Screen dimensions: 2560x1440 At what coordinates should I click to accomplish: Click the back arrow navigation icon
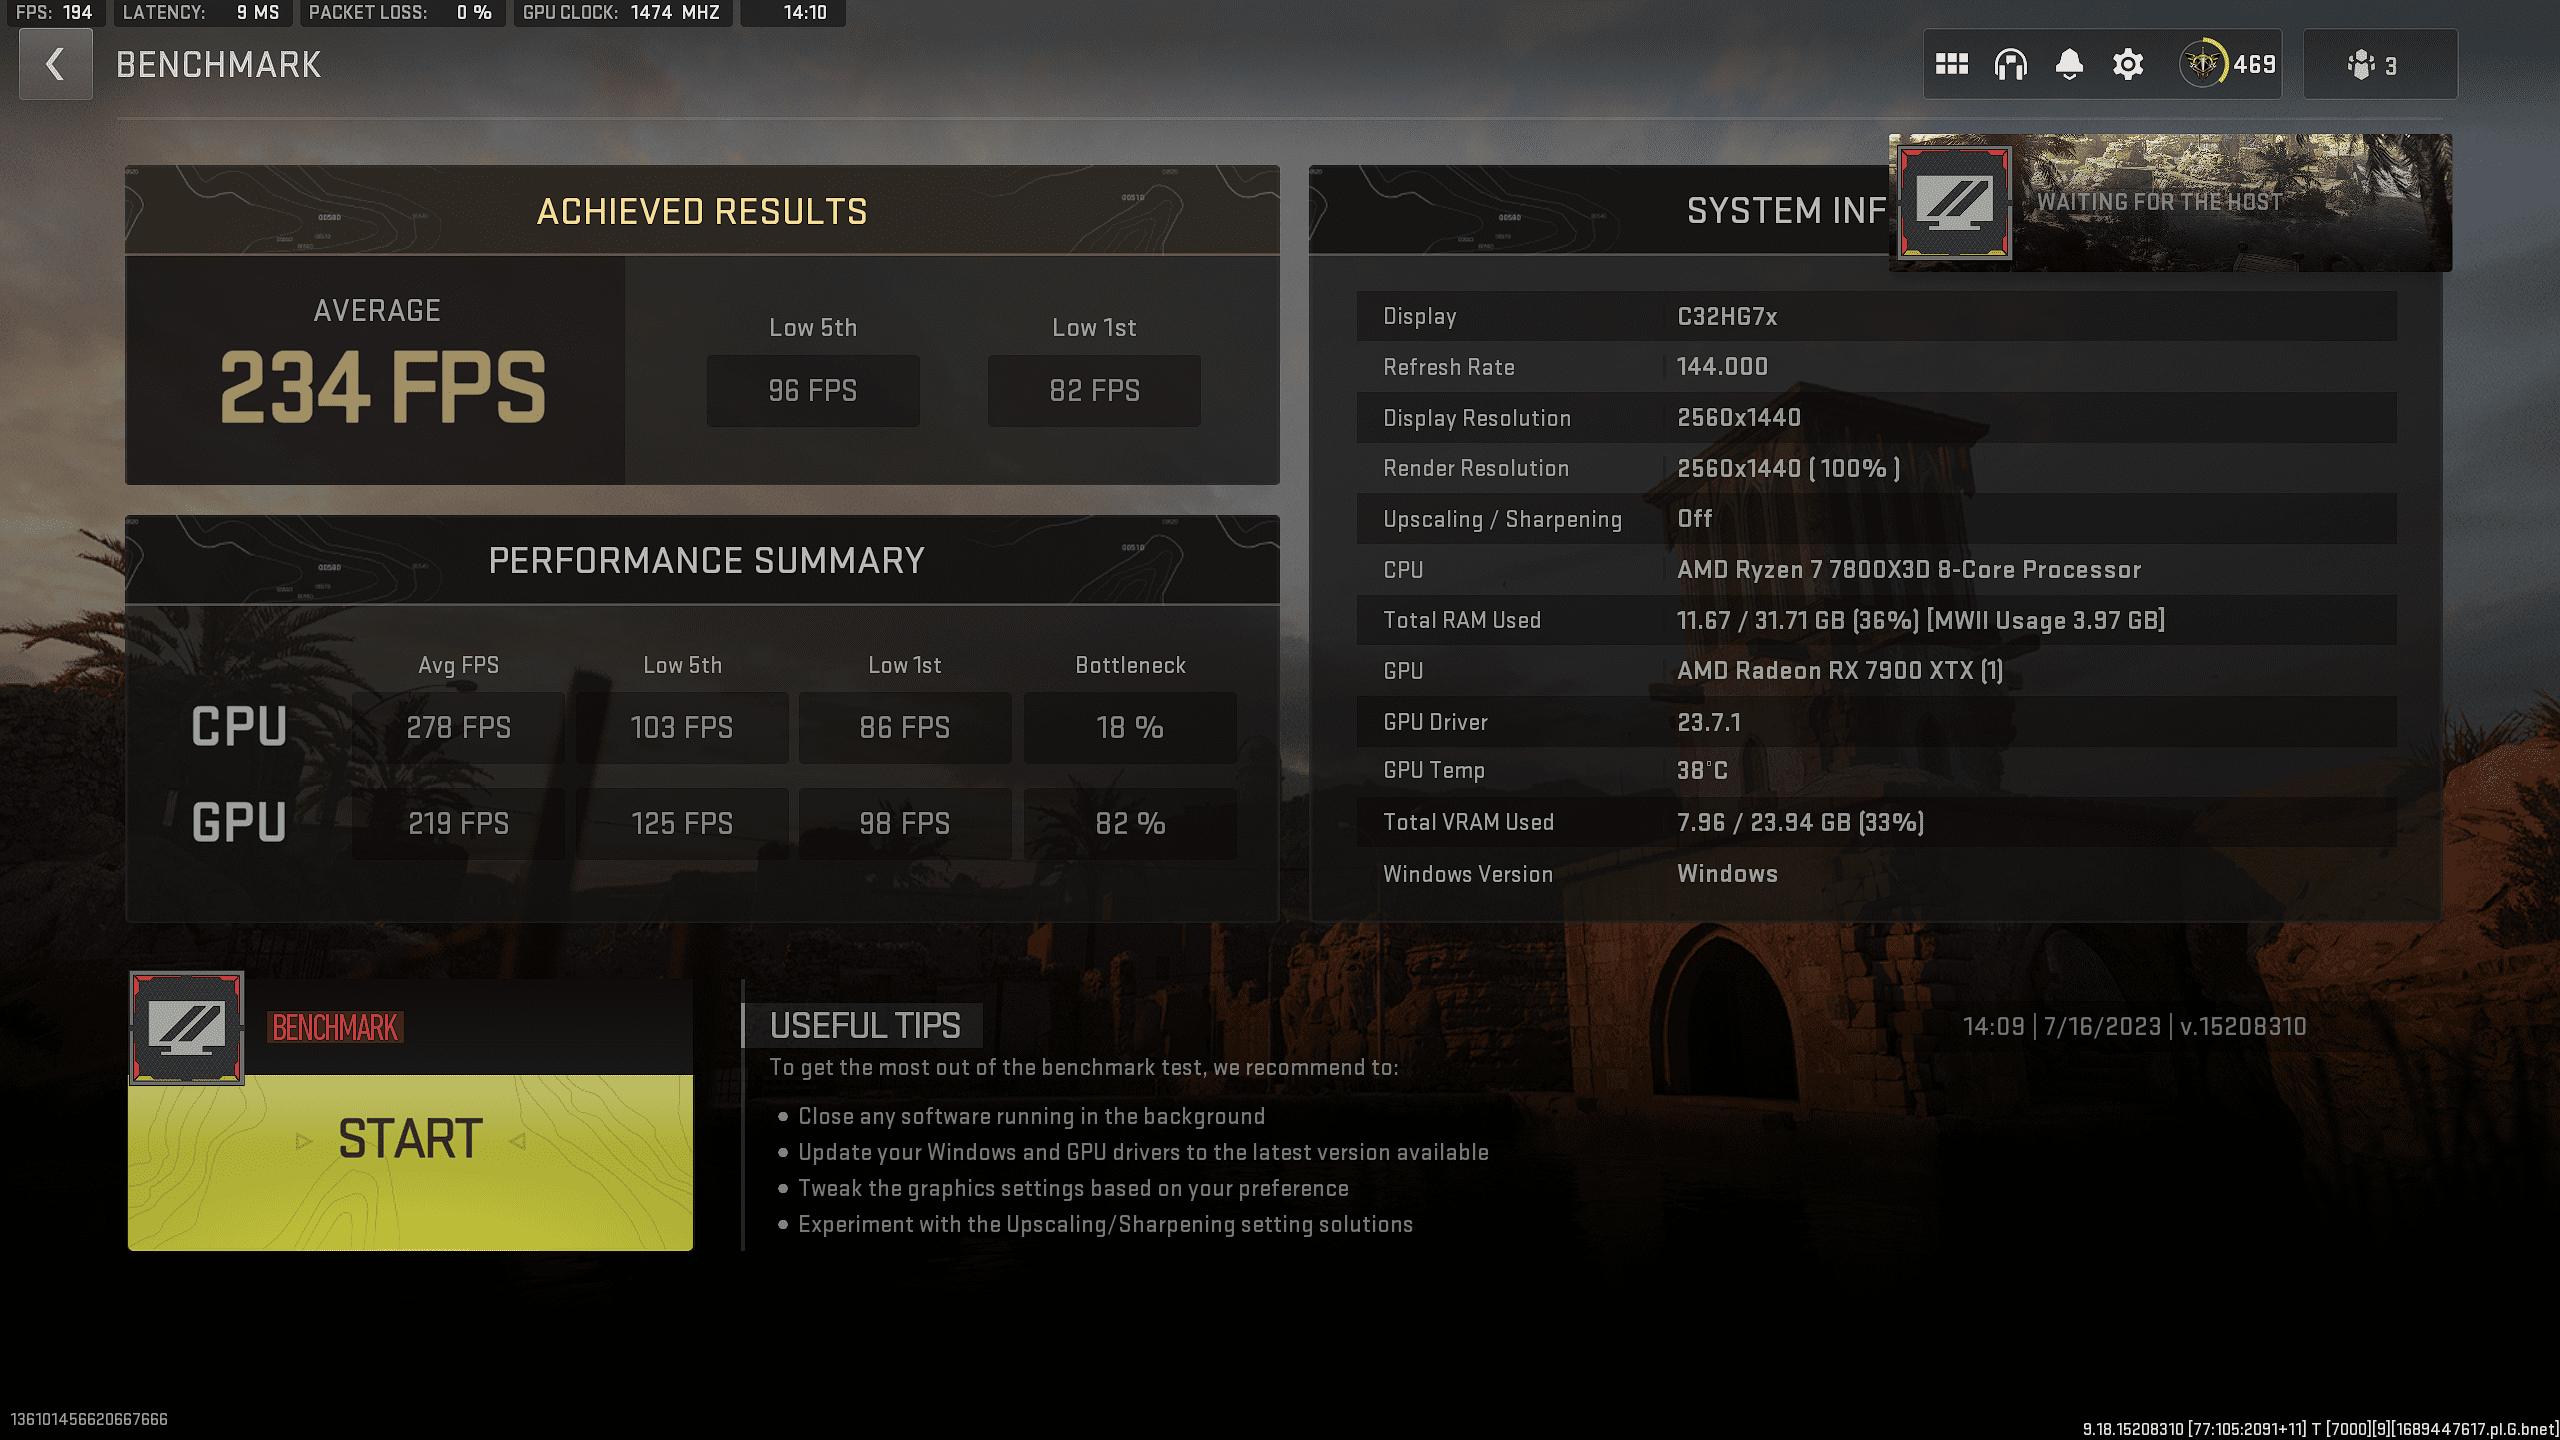55,65
